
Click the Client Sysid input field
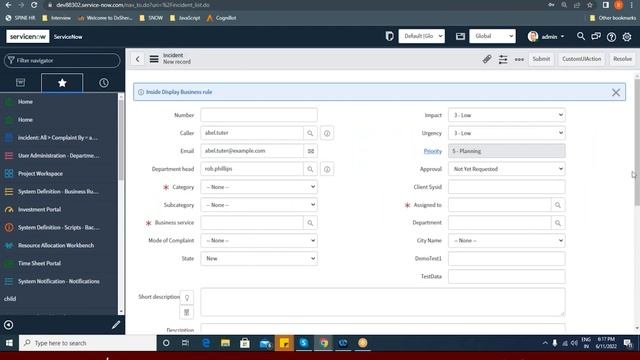[x=507, y=187]
